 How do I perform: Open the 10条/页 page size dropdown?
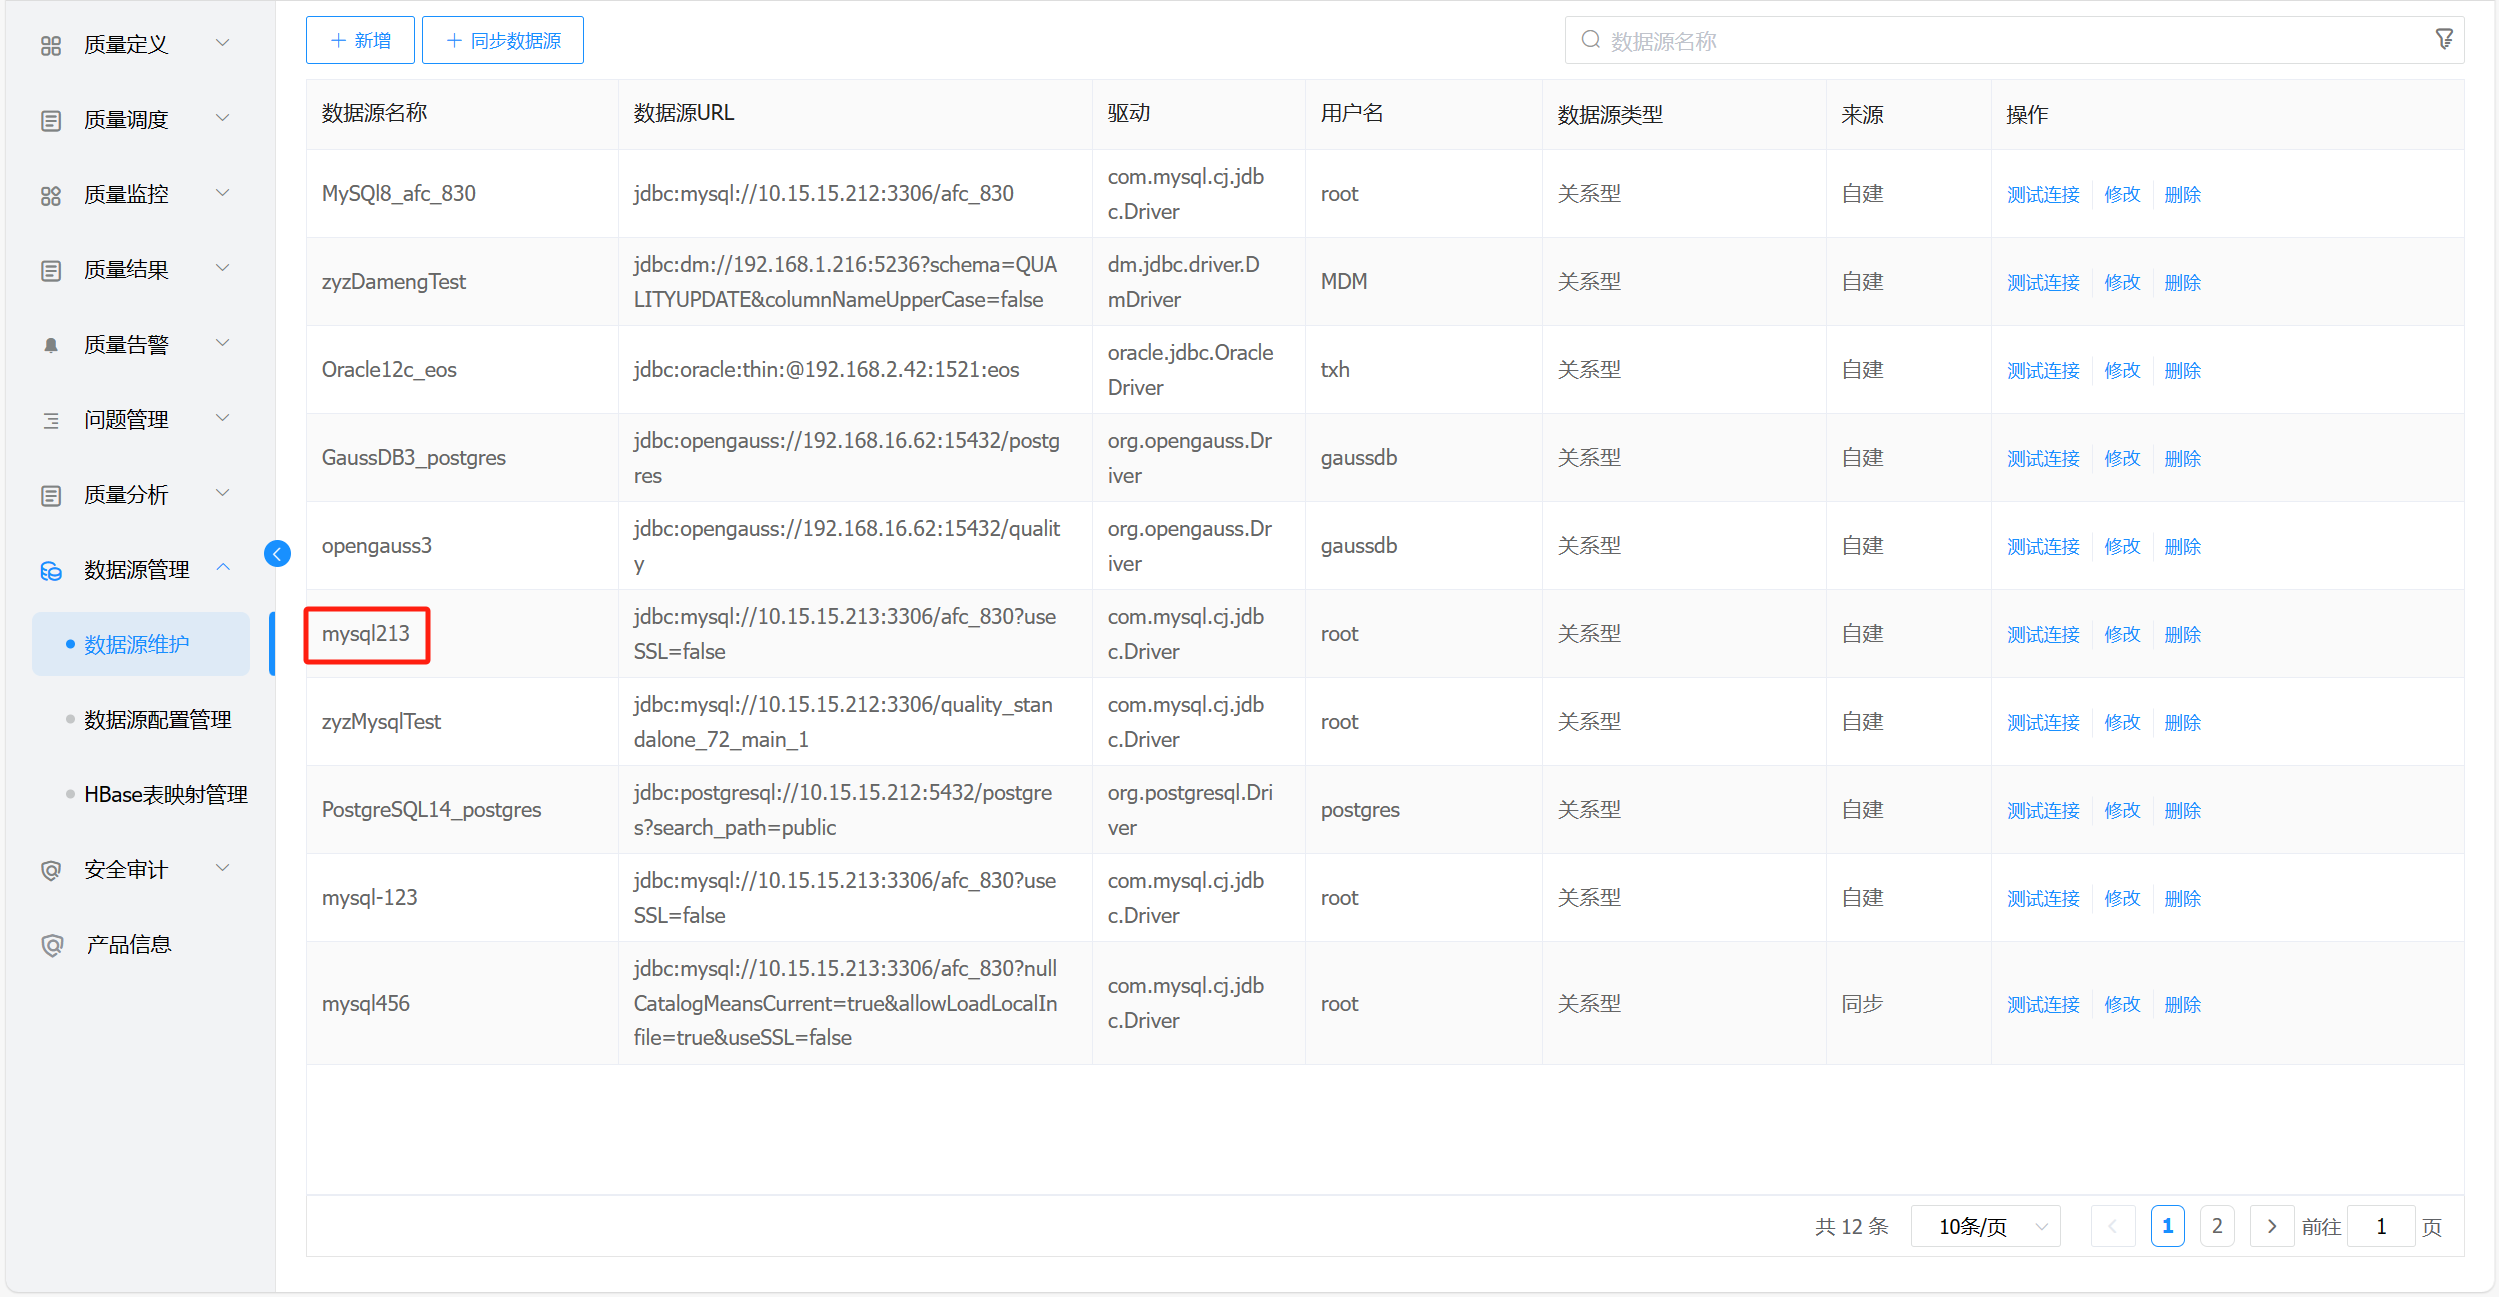tap(1985, 1226)
